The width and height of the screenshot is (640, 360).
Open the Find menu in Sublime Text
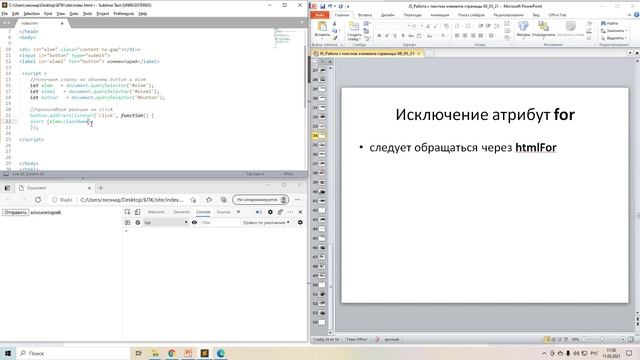point(48,13)
